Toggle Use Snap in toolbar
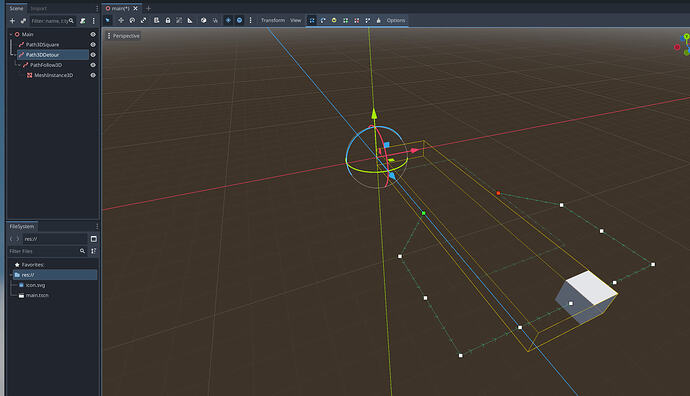 [x=215, y=20]
